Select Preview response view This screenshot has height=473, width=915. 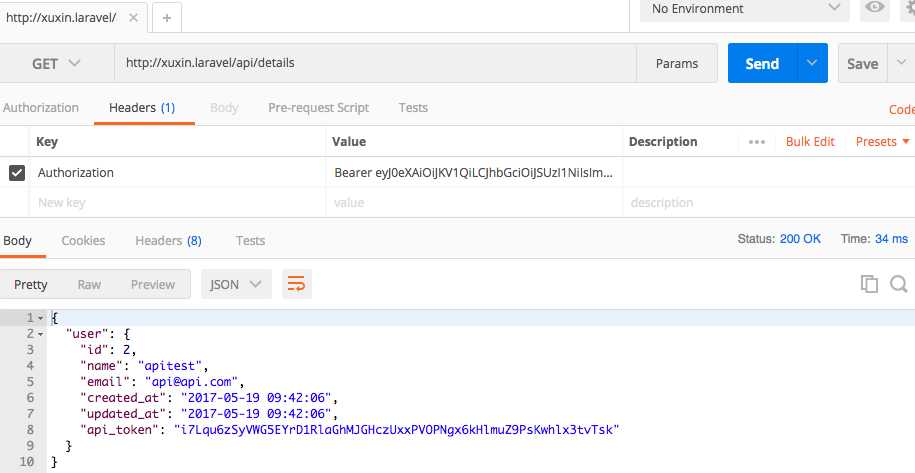pos(153,284)
